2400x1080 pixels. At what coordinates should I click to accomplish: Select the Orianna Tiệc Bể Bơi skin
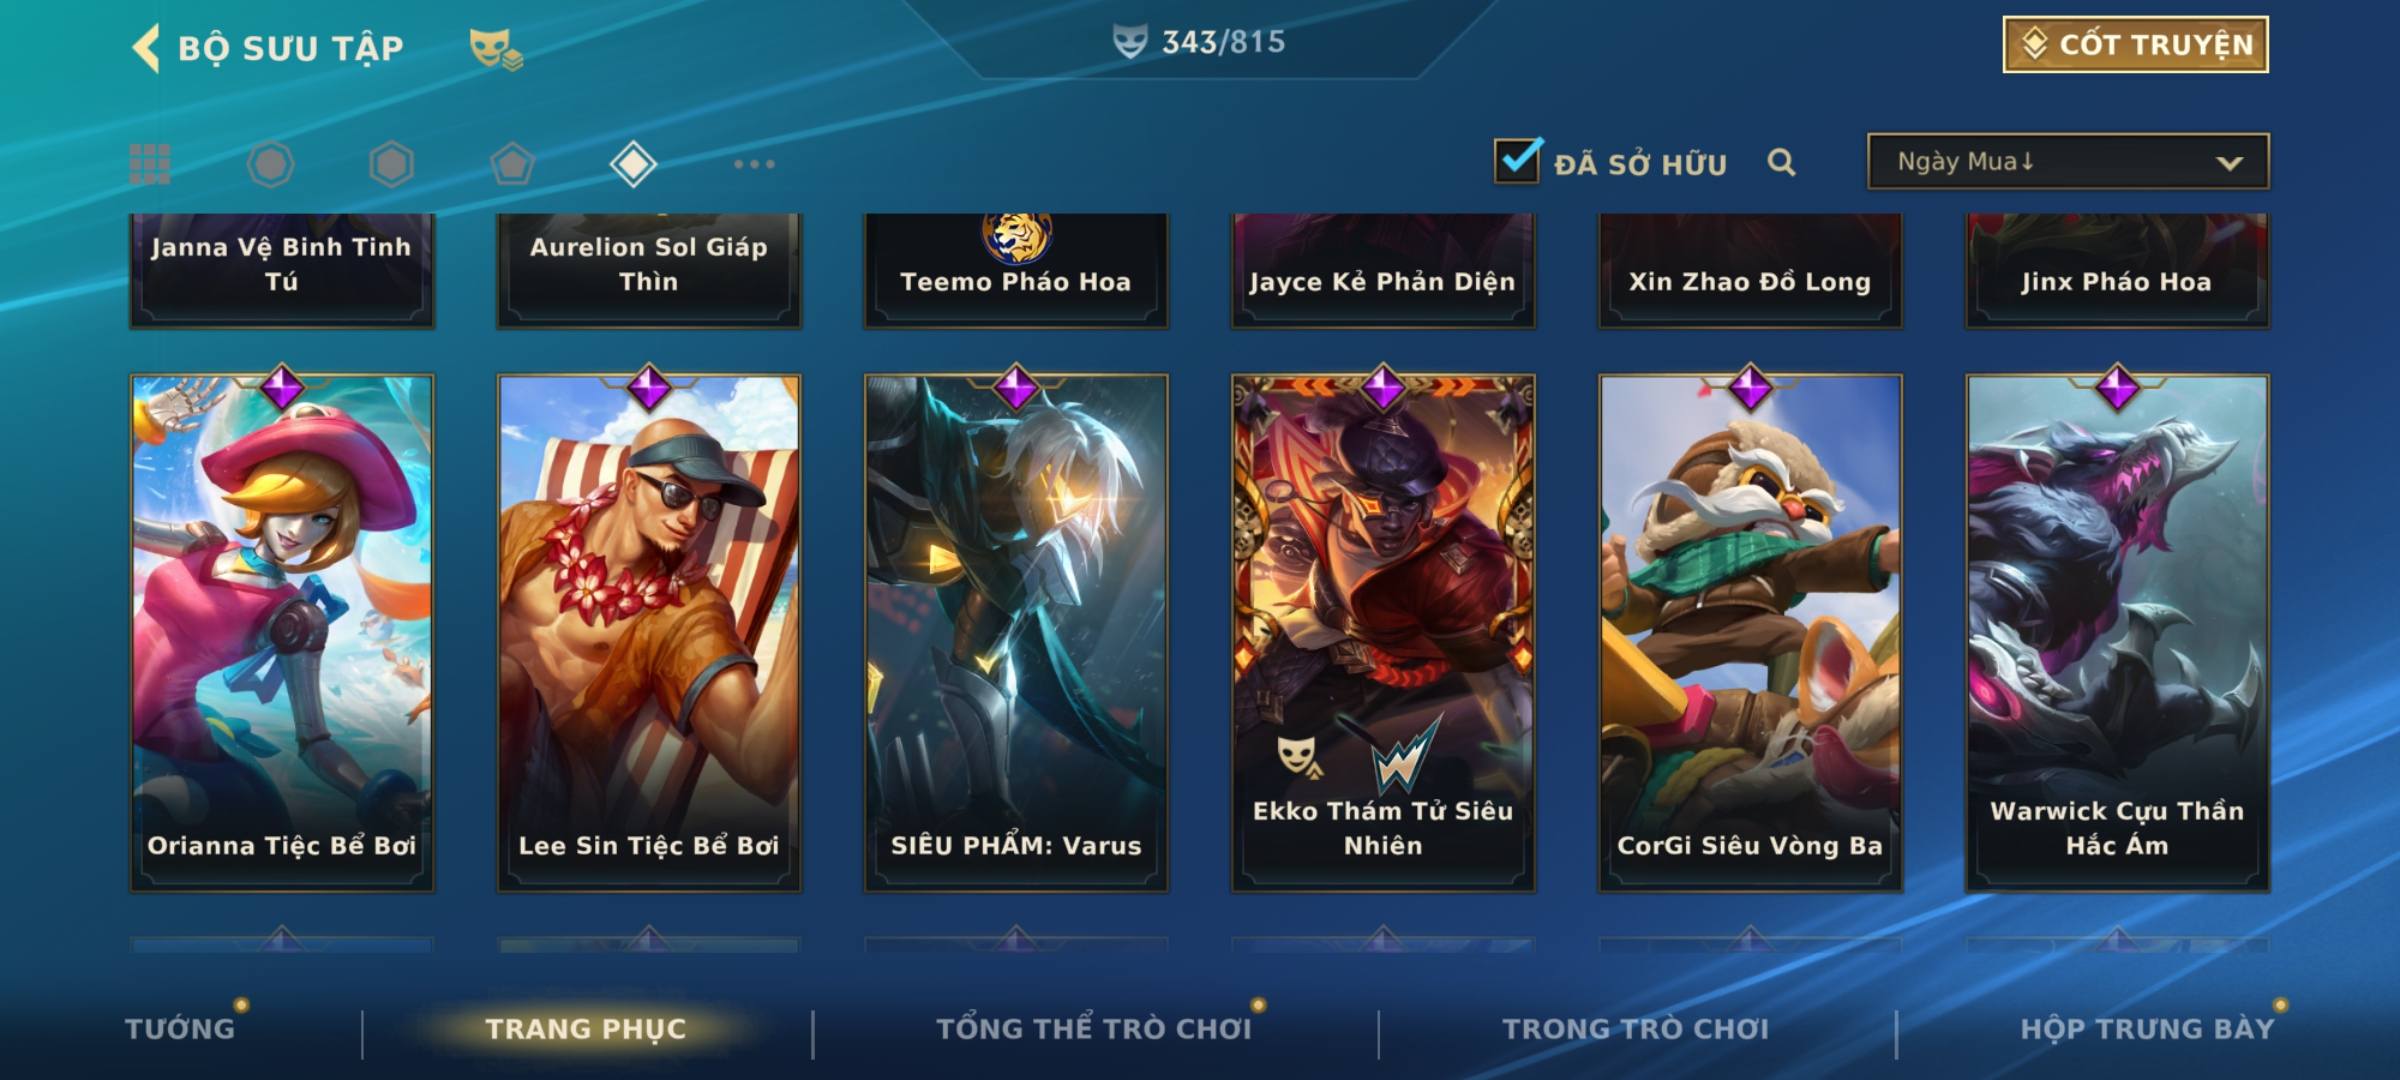pos(282,632)
